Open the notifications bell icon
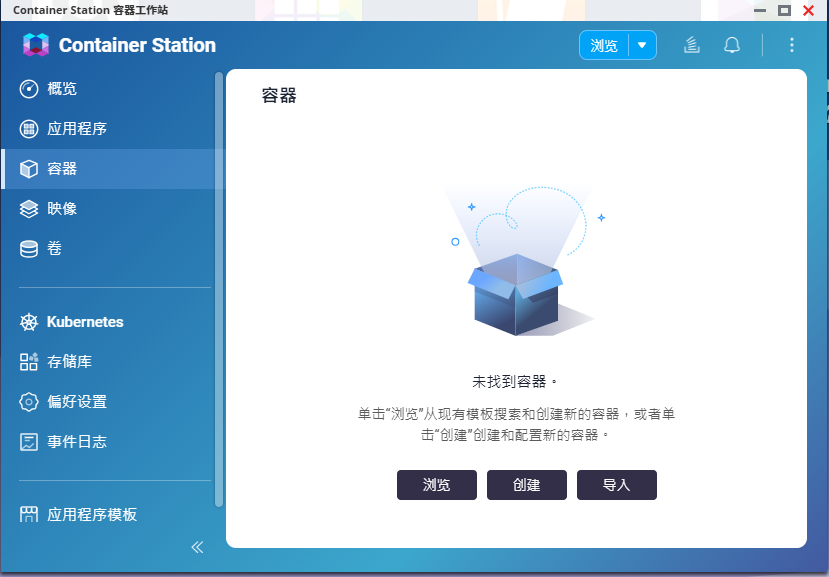This screenshot has width=829, height=577. [732, 45]
